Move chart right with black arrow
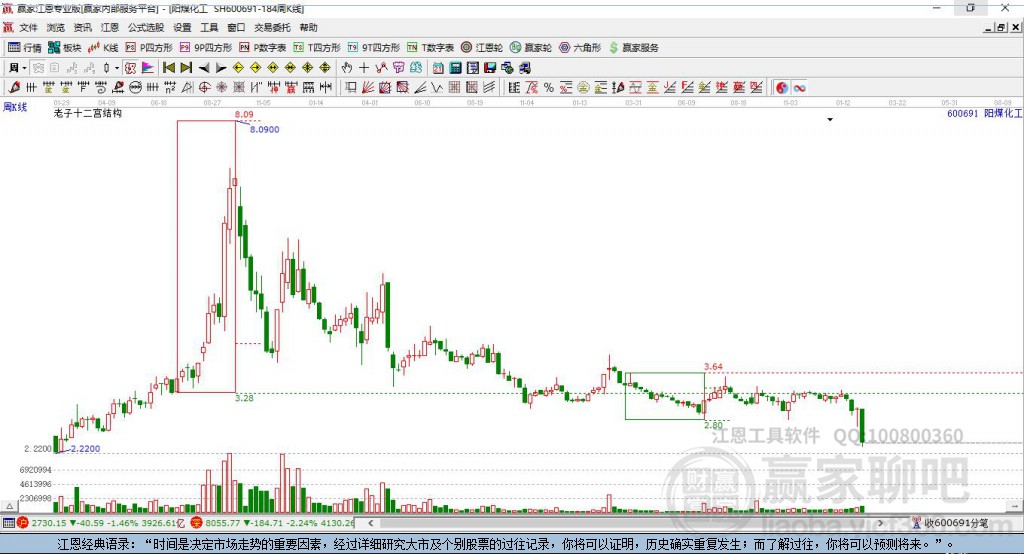This screenshot has width=1024, height=554. coord(221,68)
